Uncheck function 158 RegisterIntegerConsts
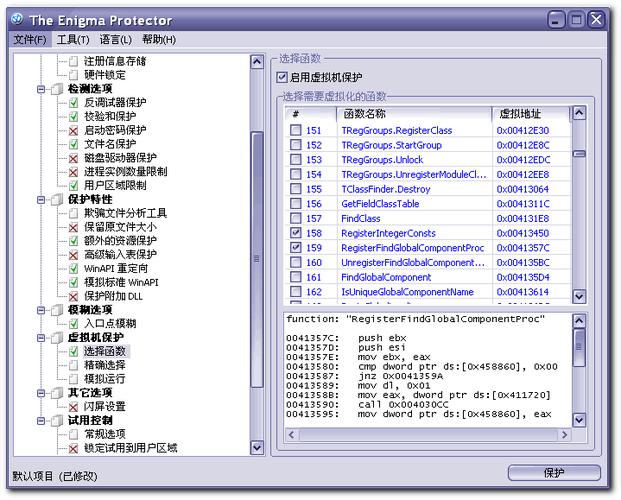 coord(295,233)
